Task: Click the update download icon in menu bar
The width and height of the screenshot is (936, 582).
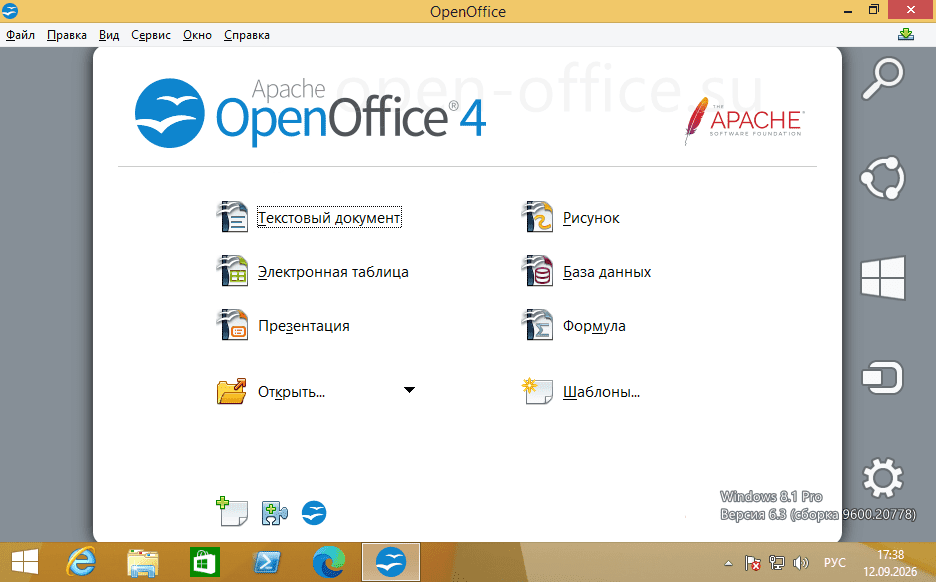Action: (906, 35)
